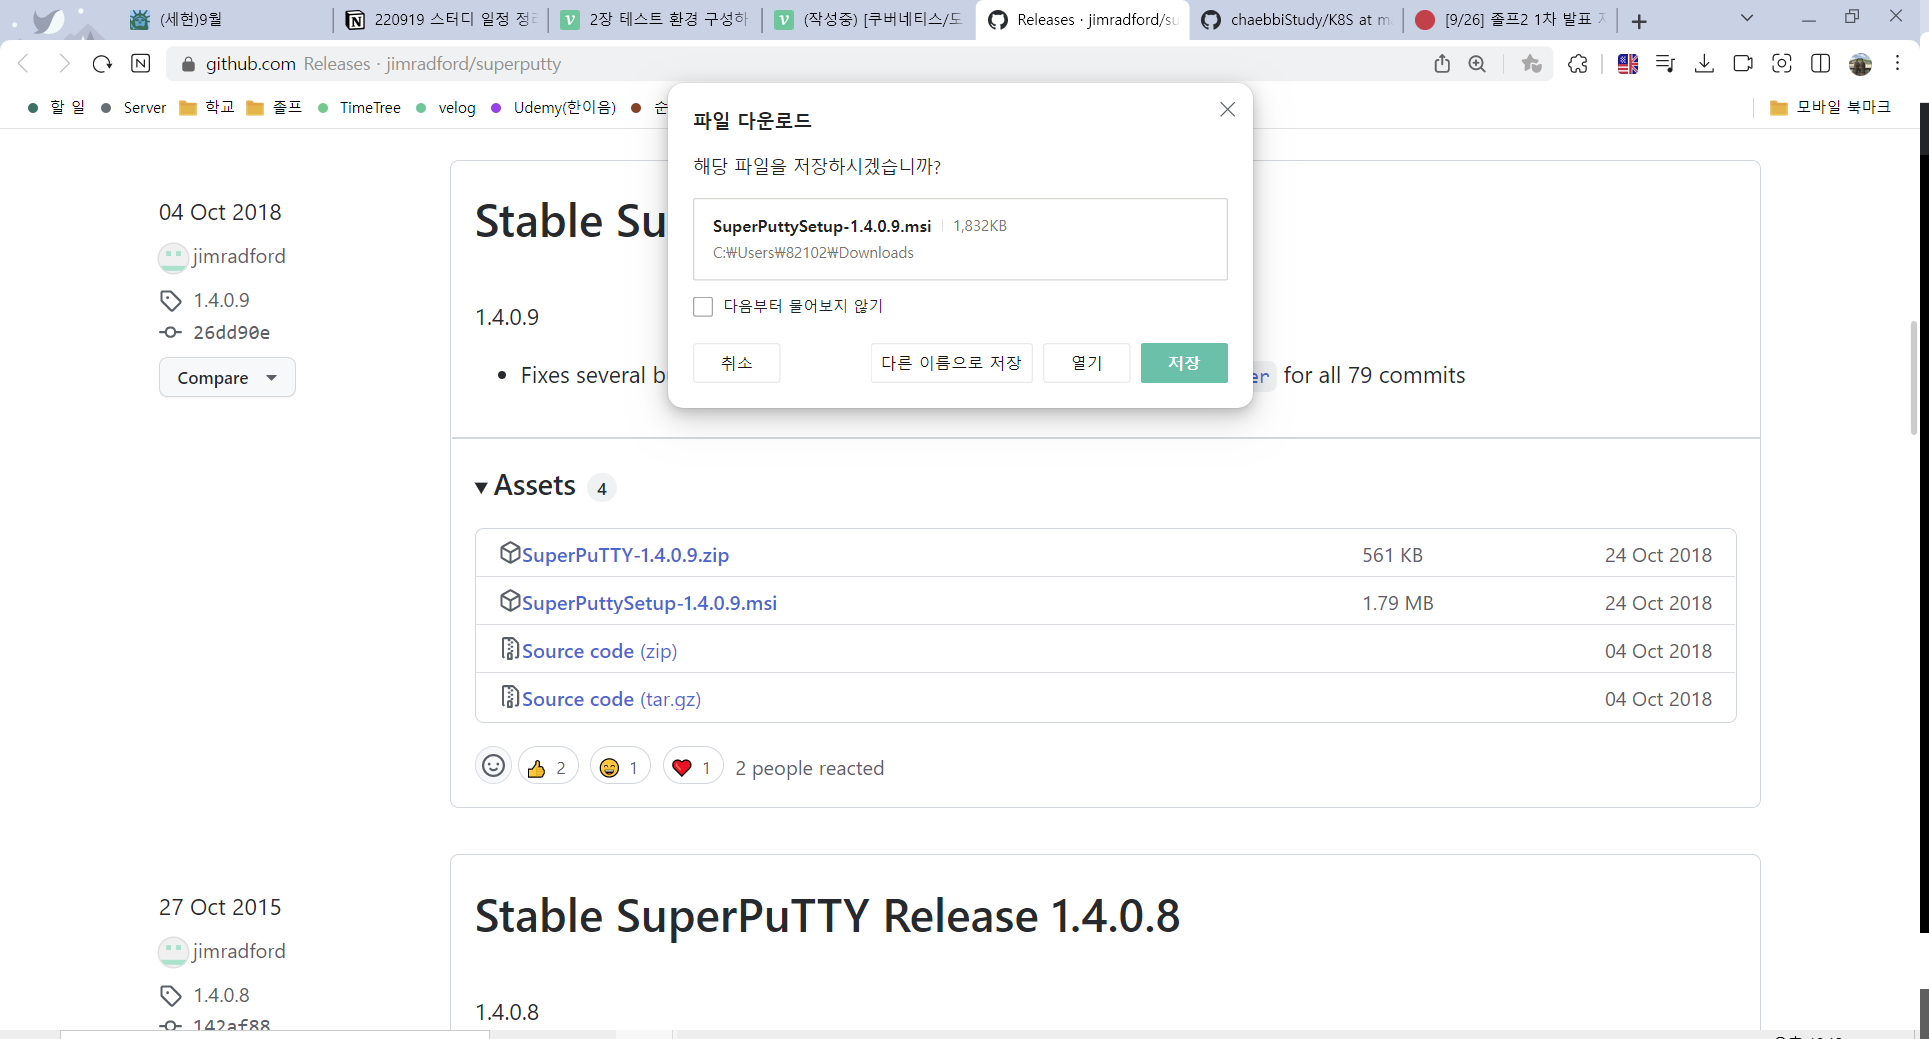Switch to the chaebbiStudy/K8S tab

pyautogui.click(x=1296, y=19)
